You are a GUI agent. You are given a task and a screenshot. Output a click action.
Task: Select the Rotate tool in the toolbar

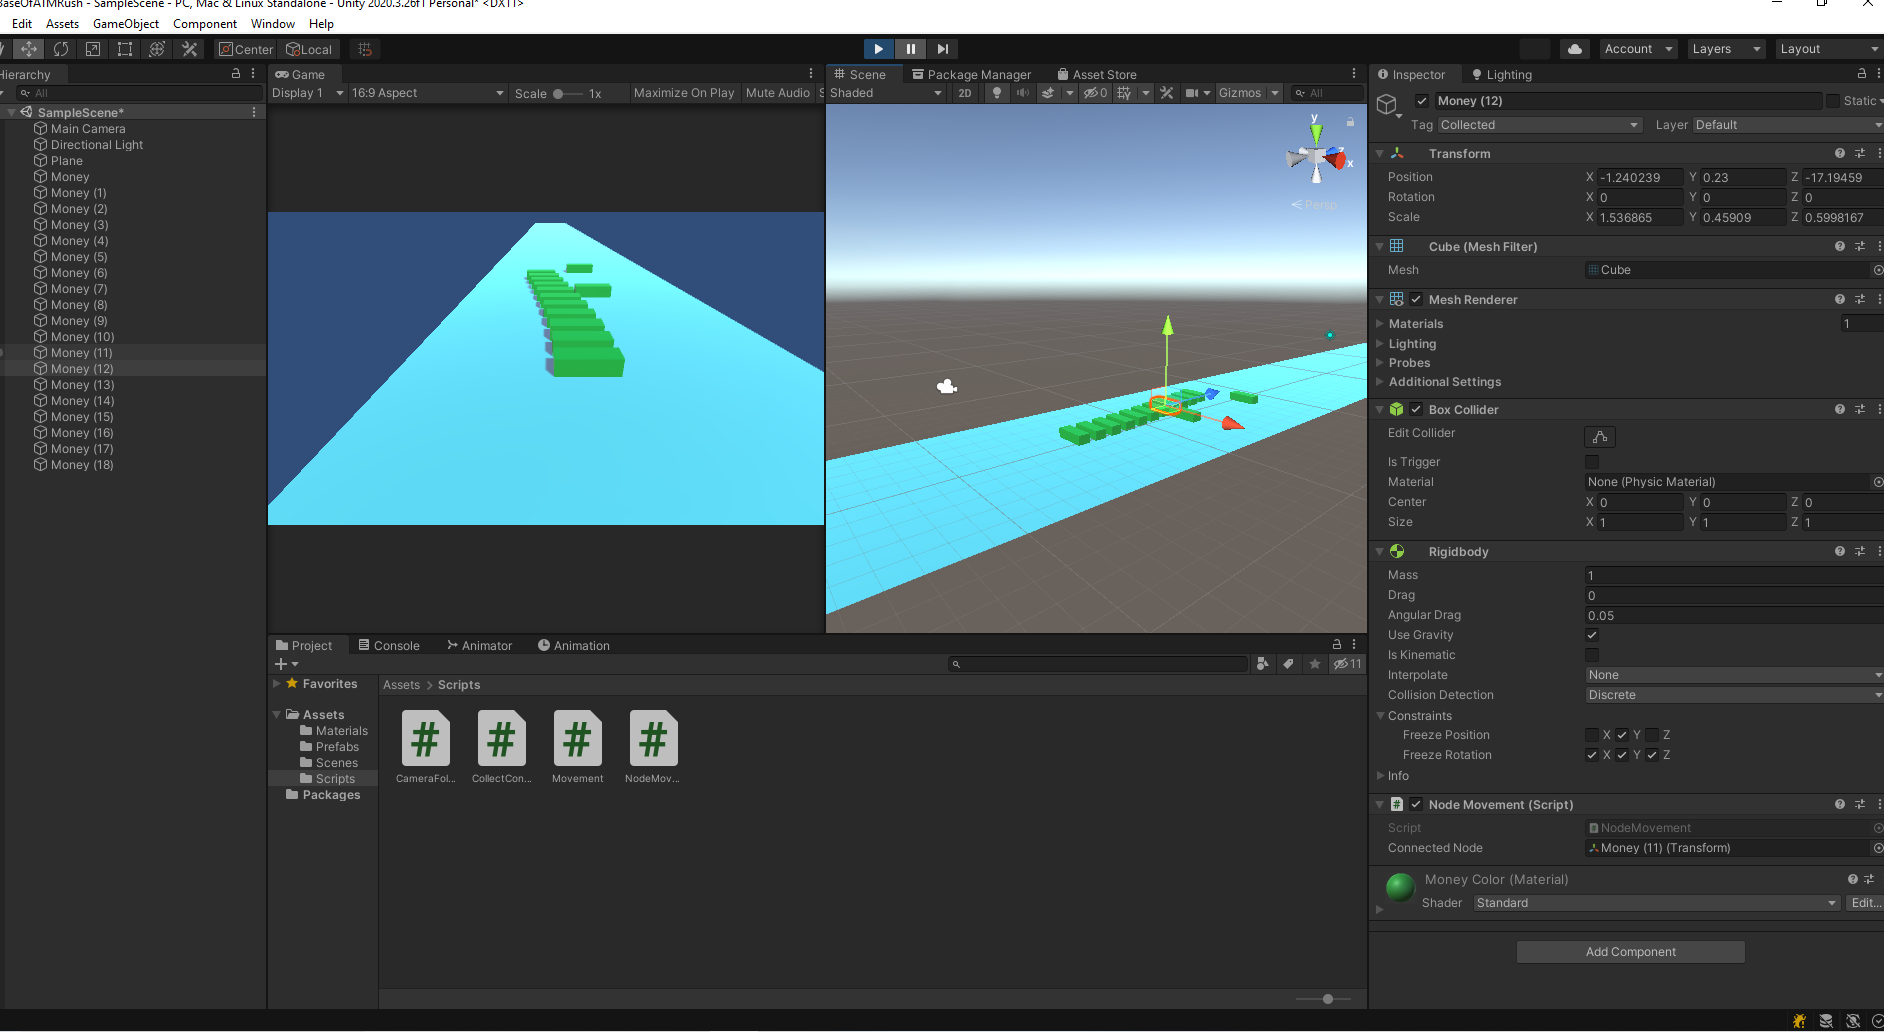(60, 49)
